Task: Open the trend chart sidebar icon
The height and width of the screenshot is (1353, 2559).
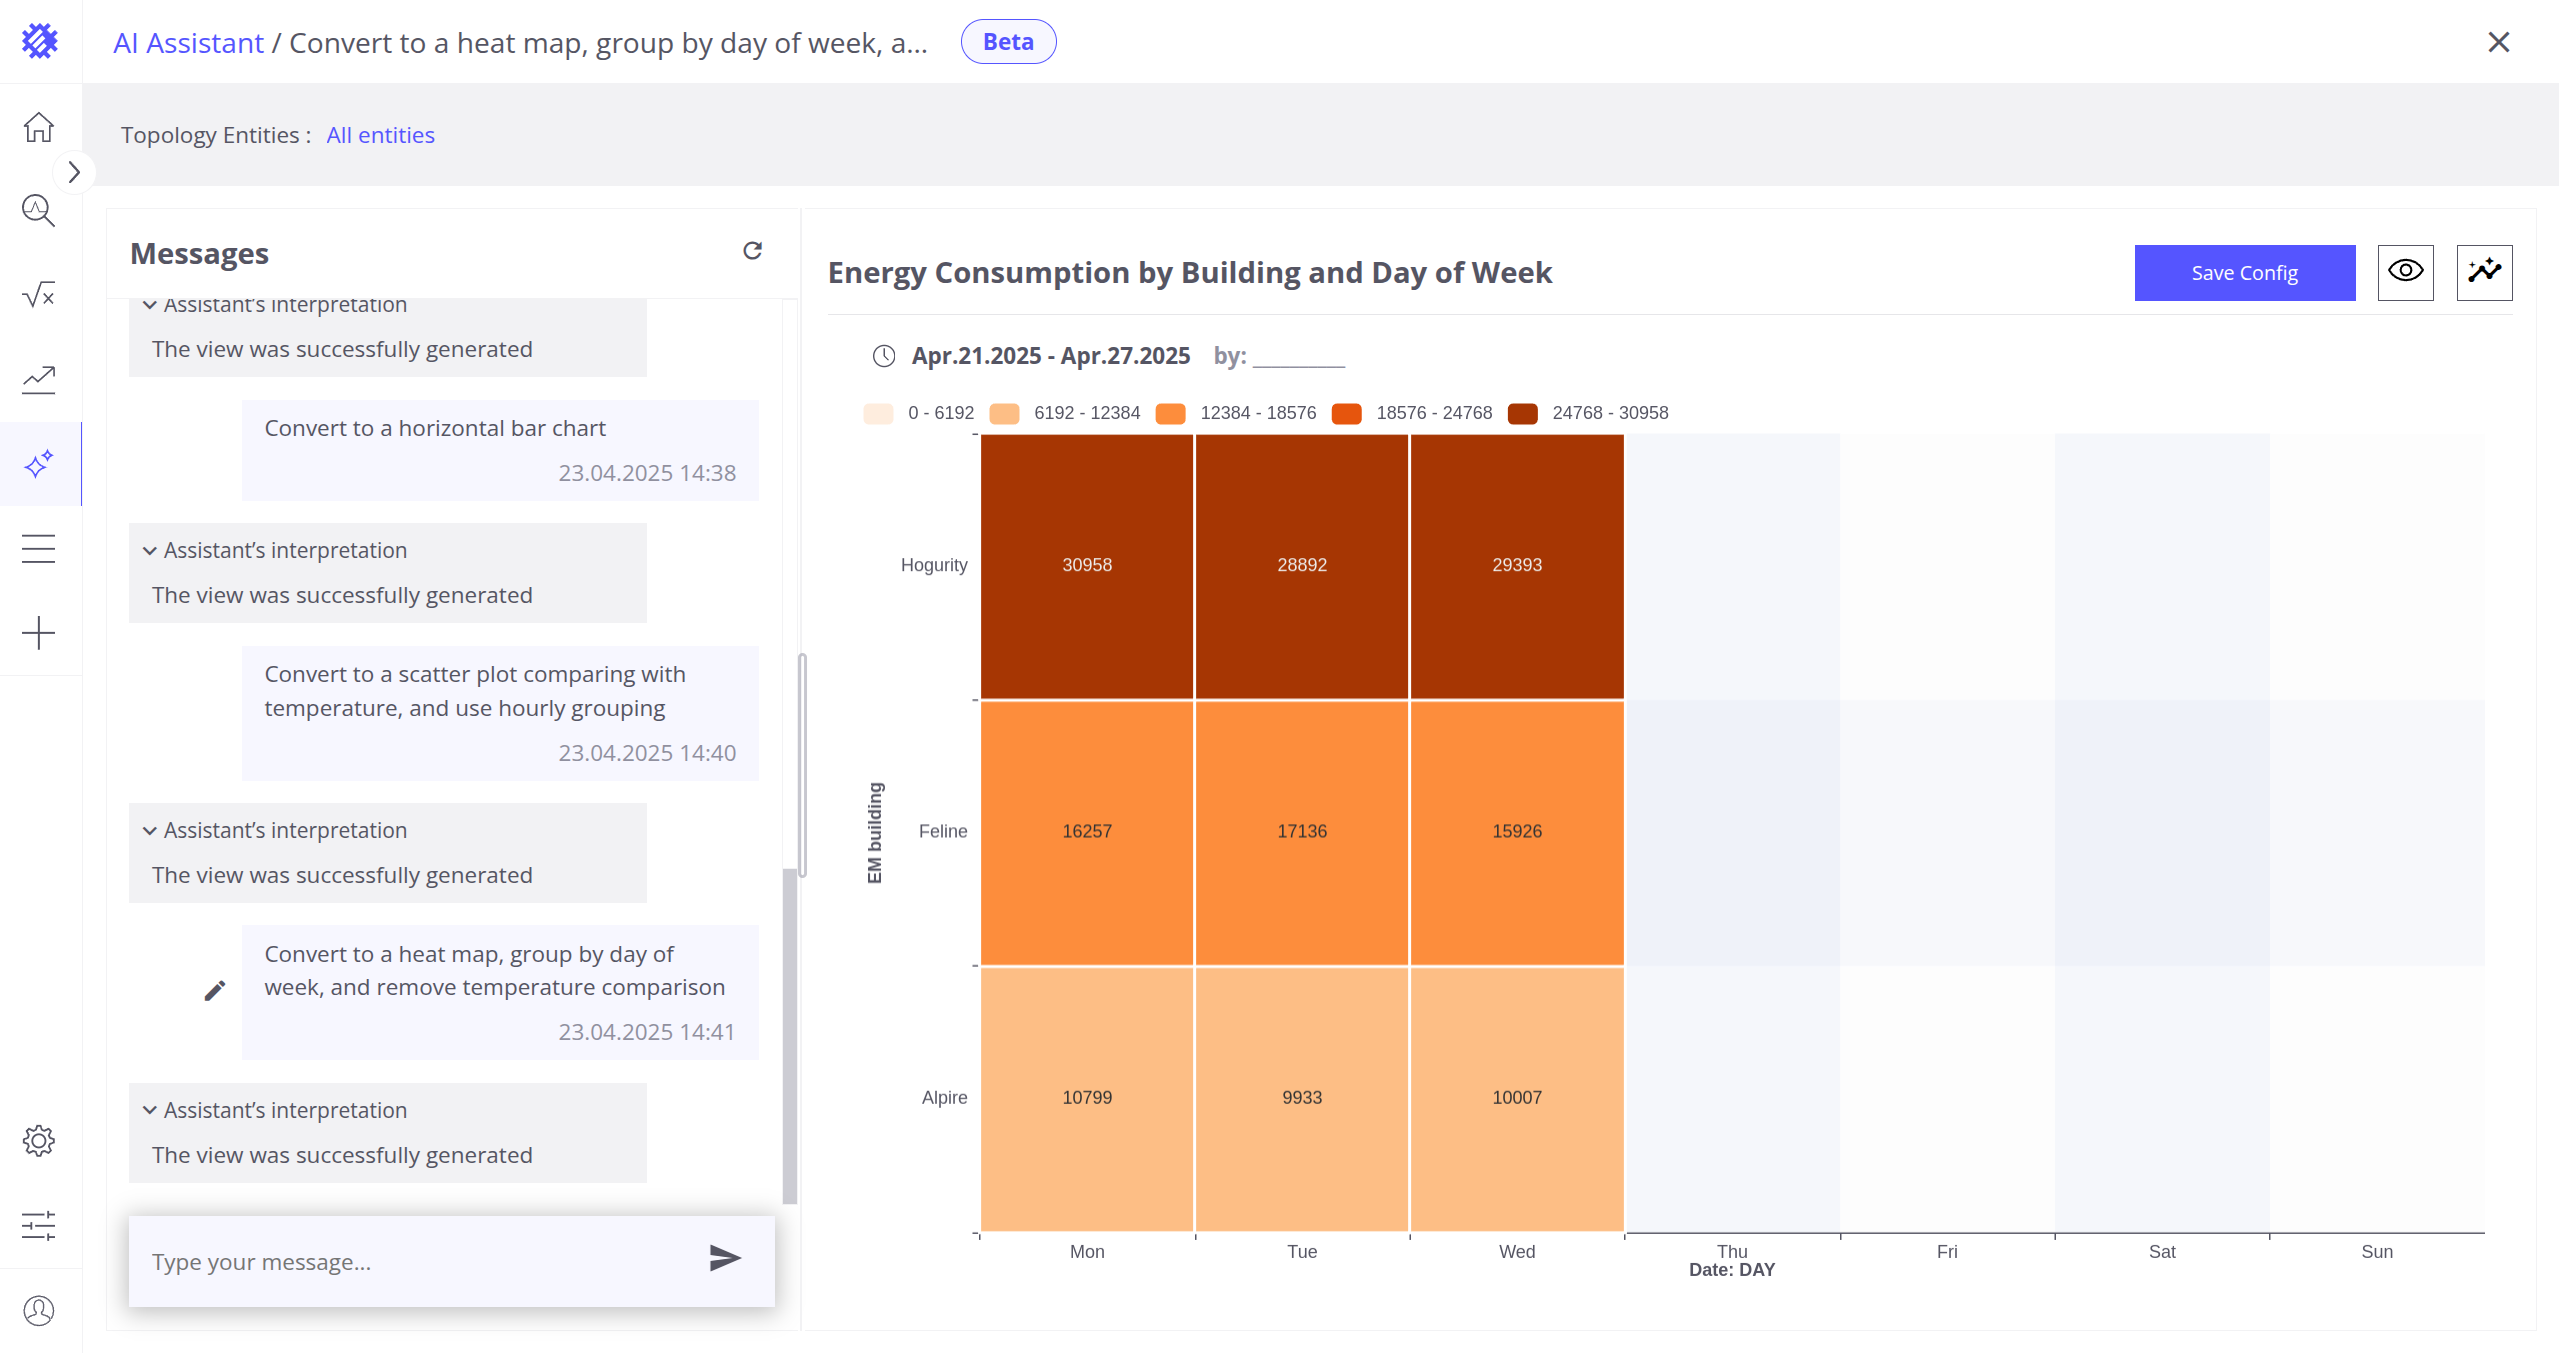Action: pos(39,379)
